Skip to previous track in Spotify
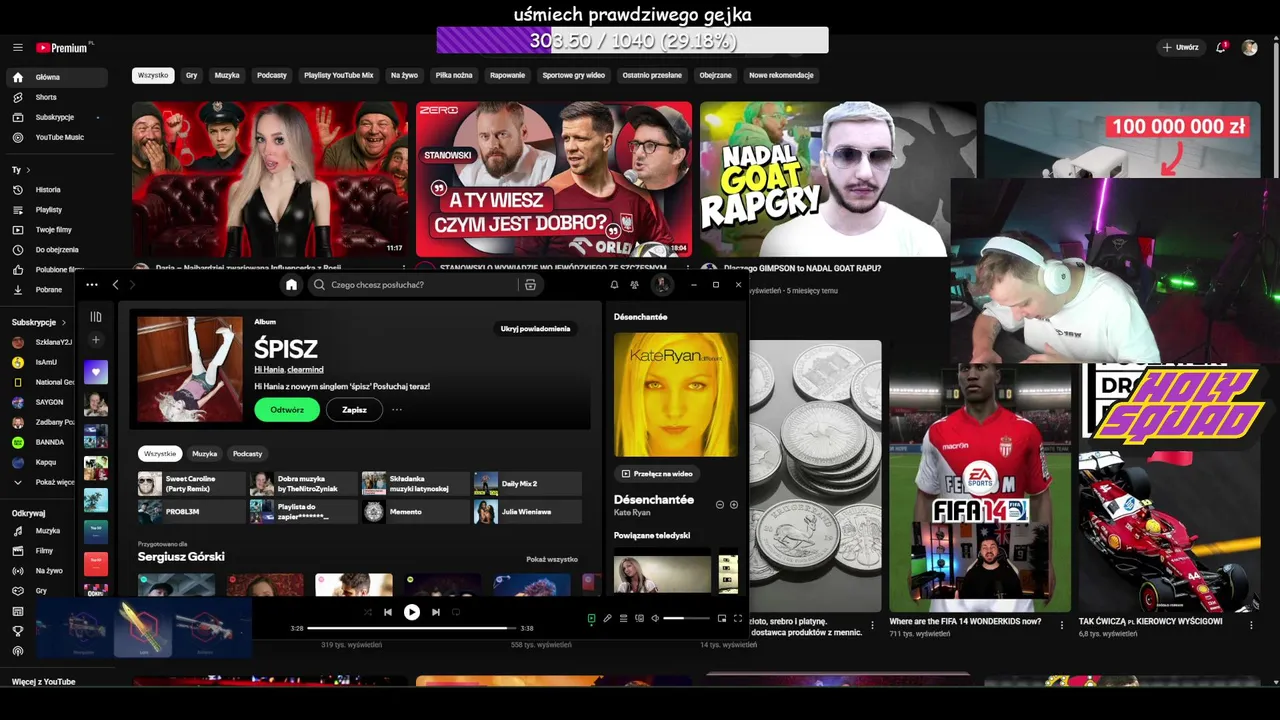The image size is (1280, 720). click(x=388, y=612)
